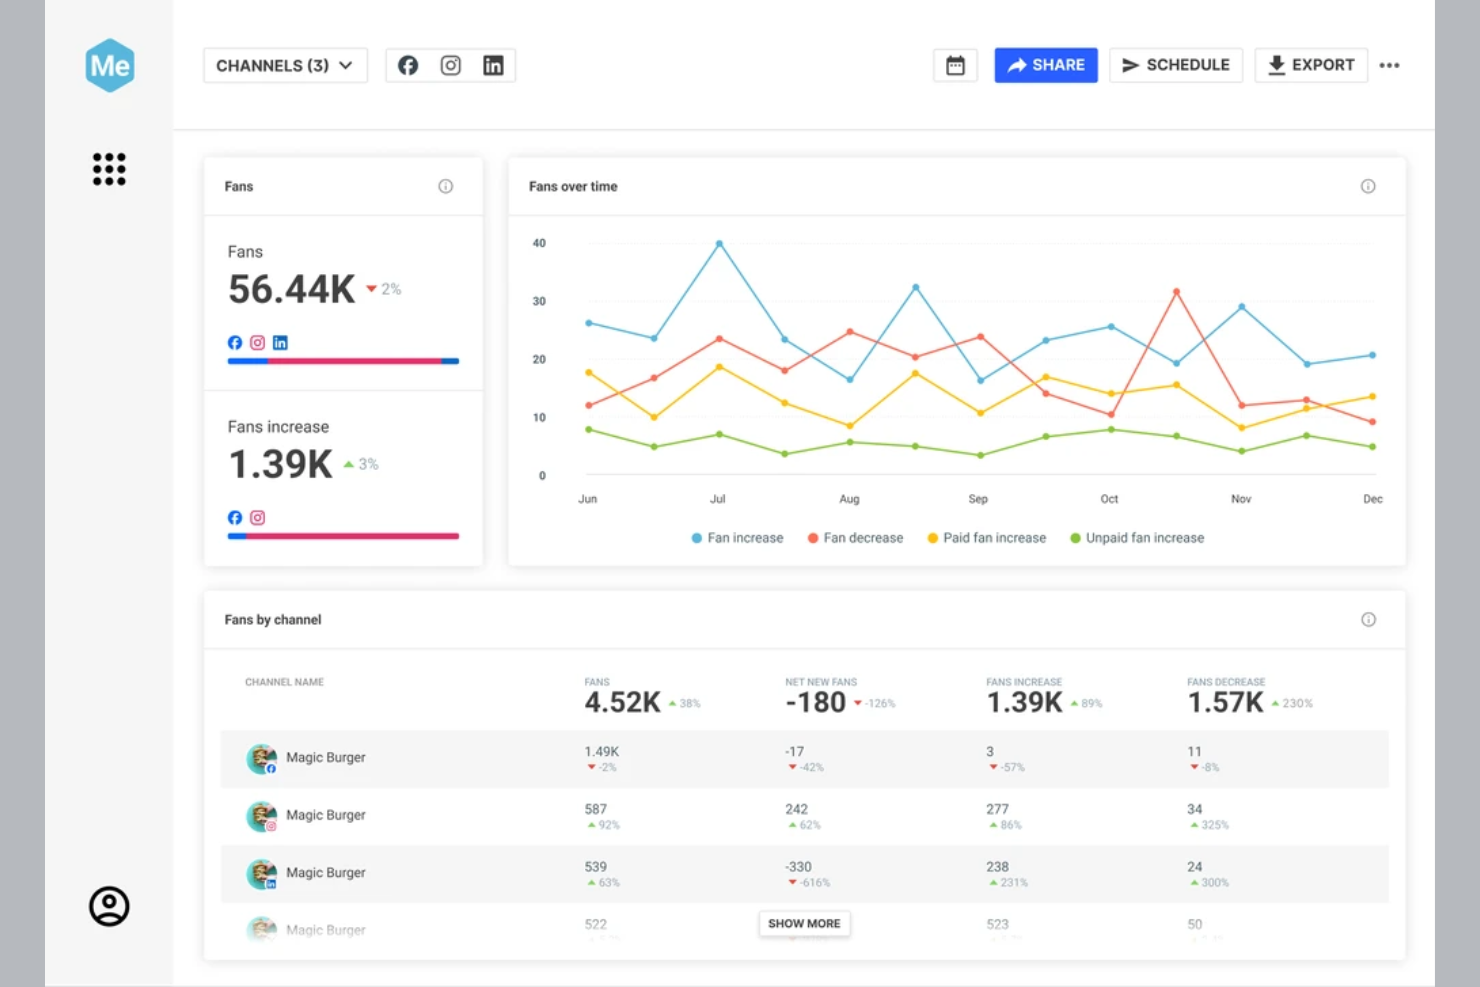Open the user profile icon in sidebar
This screenshot has width=1480, height=987.
click(x=109, y=906)
